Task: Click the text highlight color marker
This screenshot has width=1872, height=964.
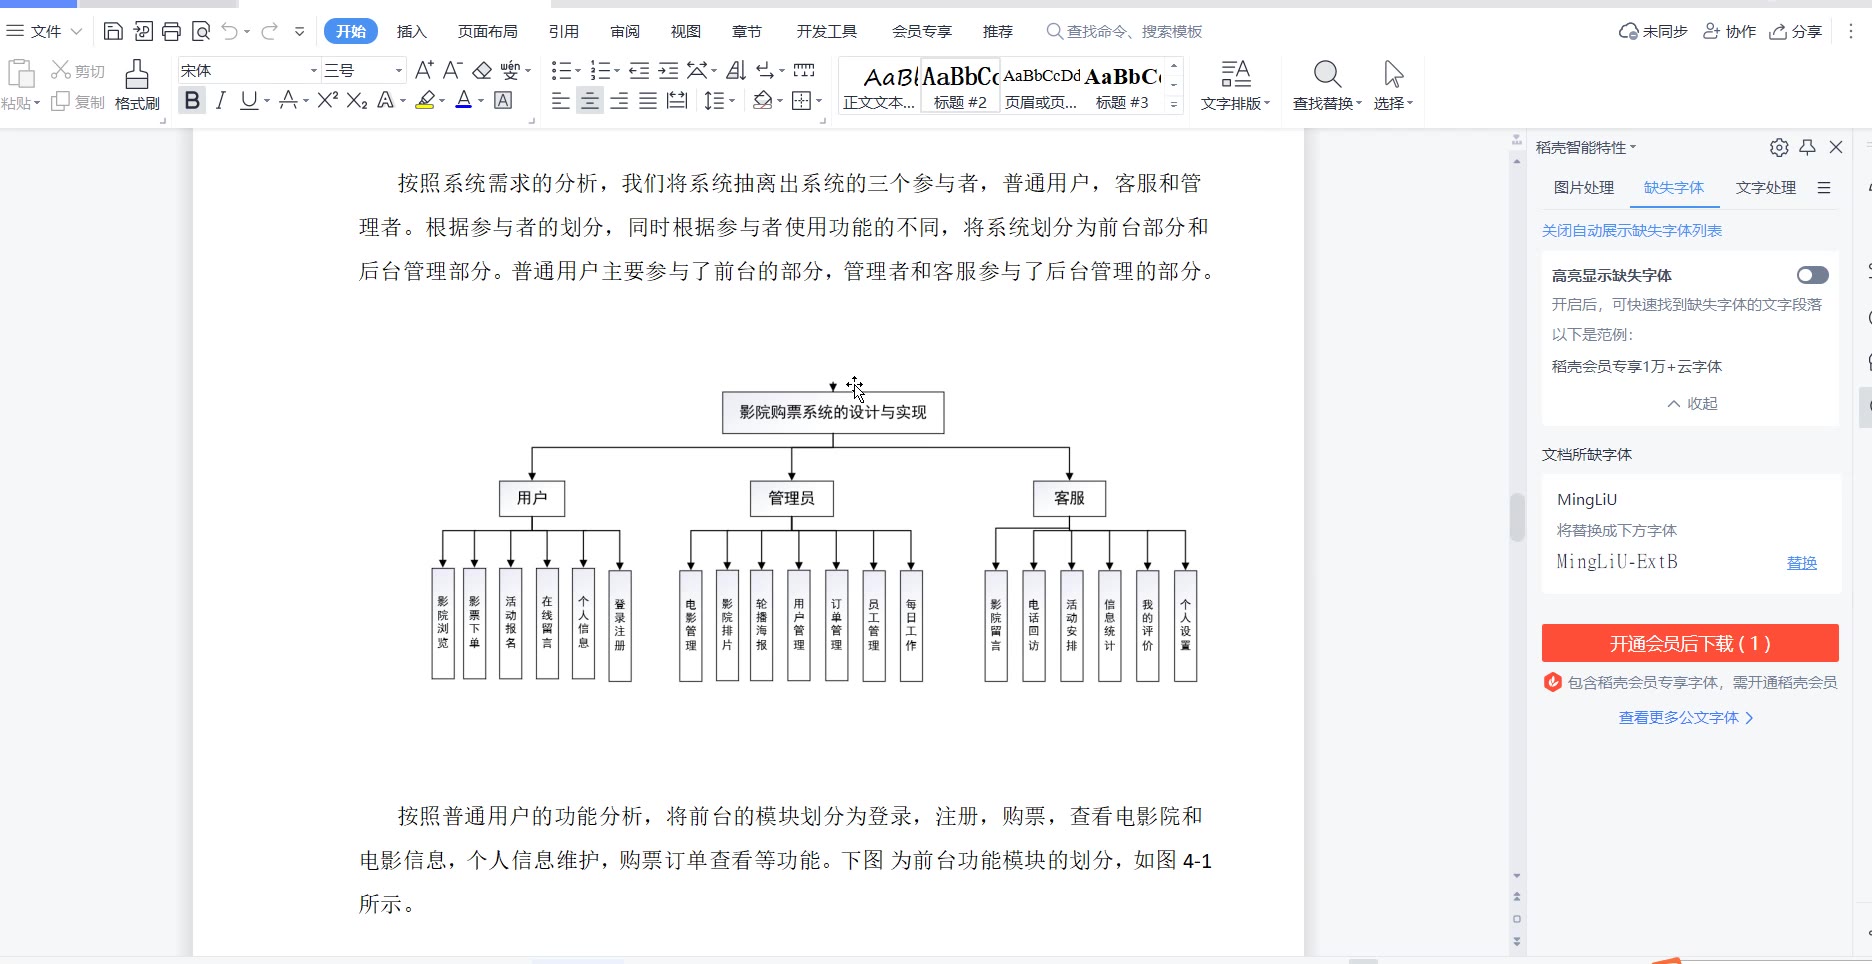Action: 425,100
